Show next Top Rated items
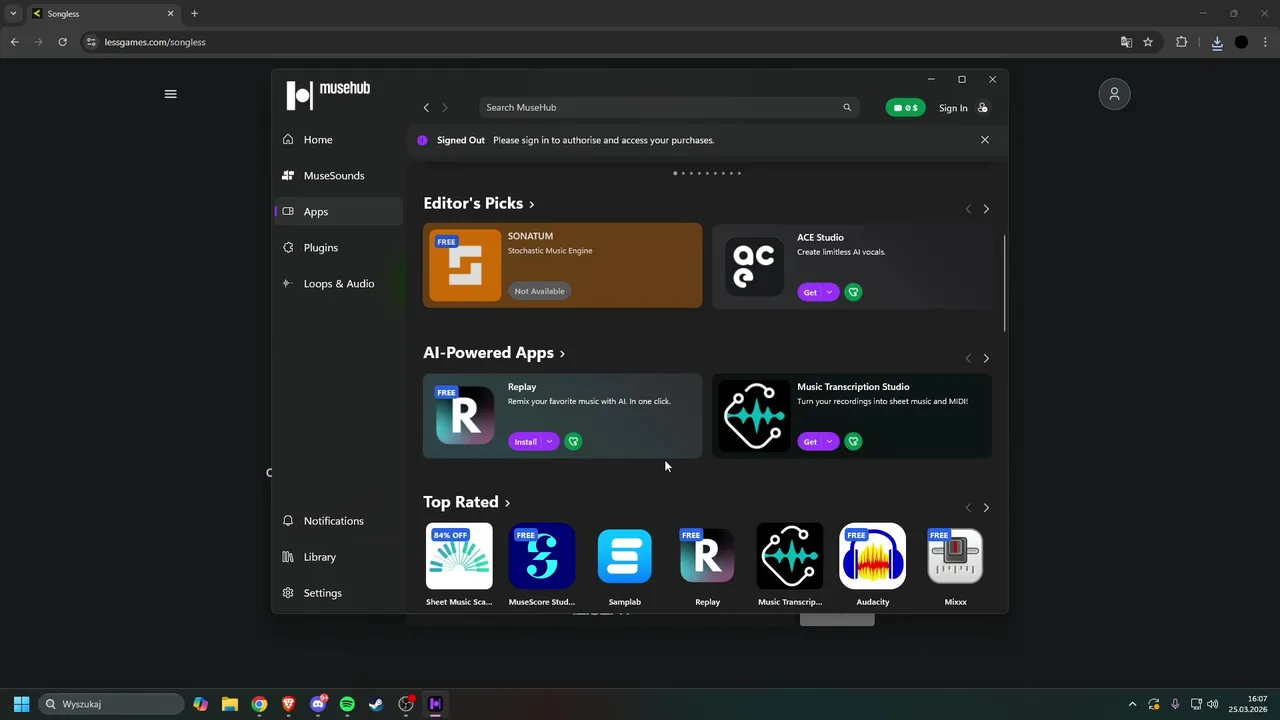This screenshot has width=1280, height=720. [x=986, y=508]
